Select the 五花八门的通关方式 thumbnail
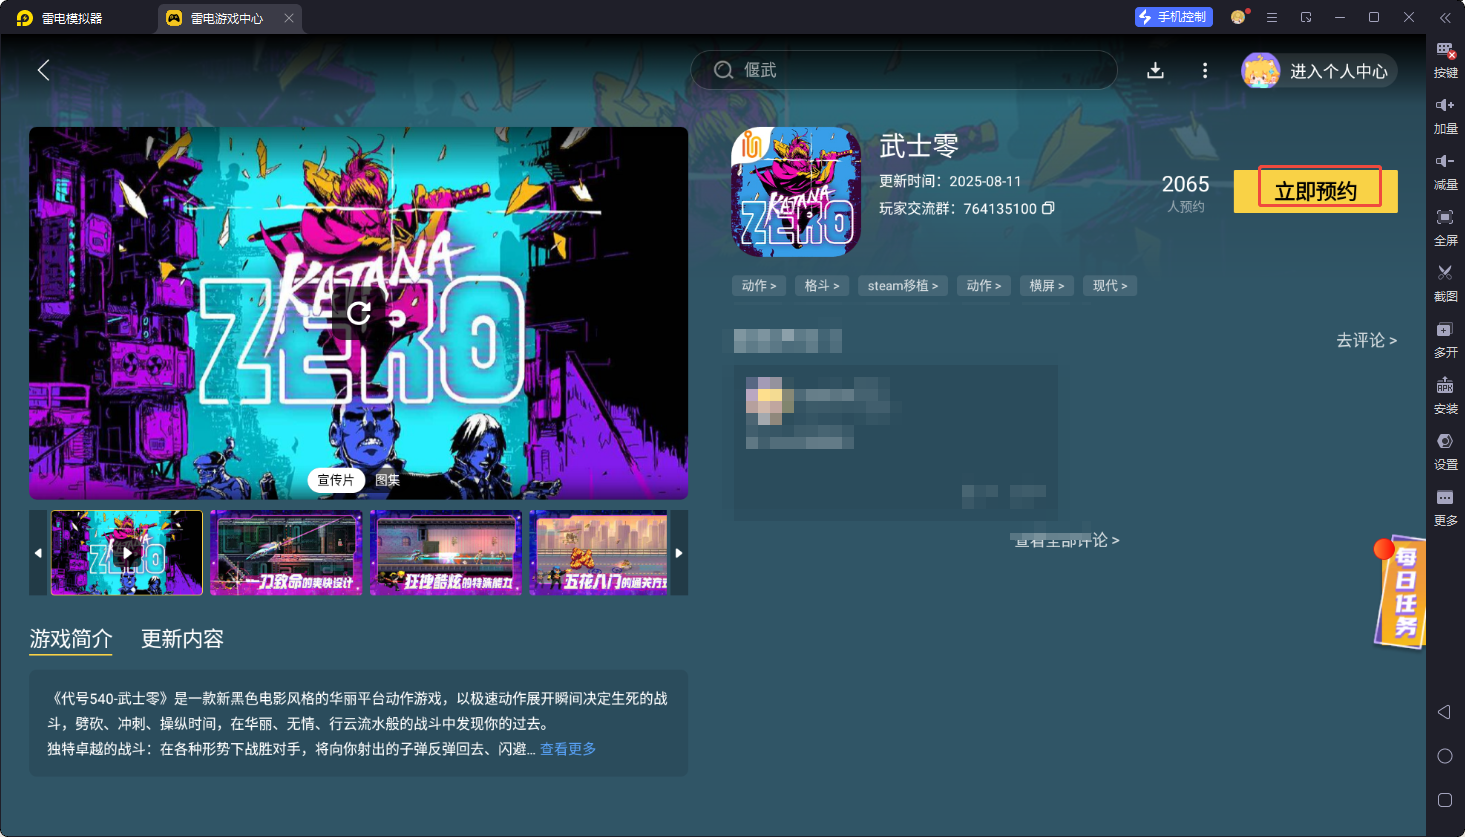1465x837 pixels. (599, 553)
